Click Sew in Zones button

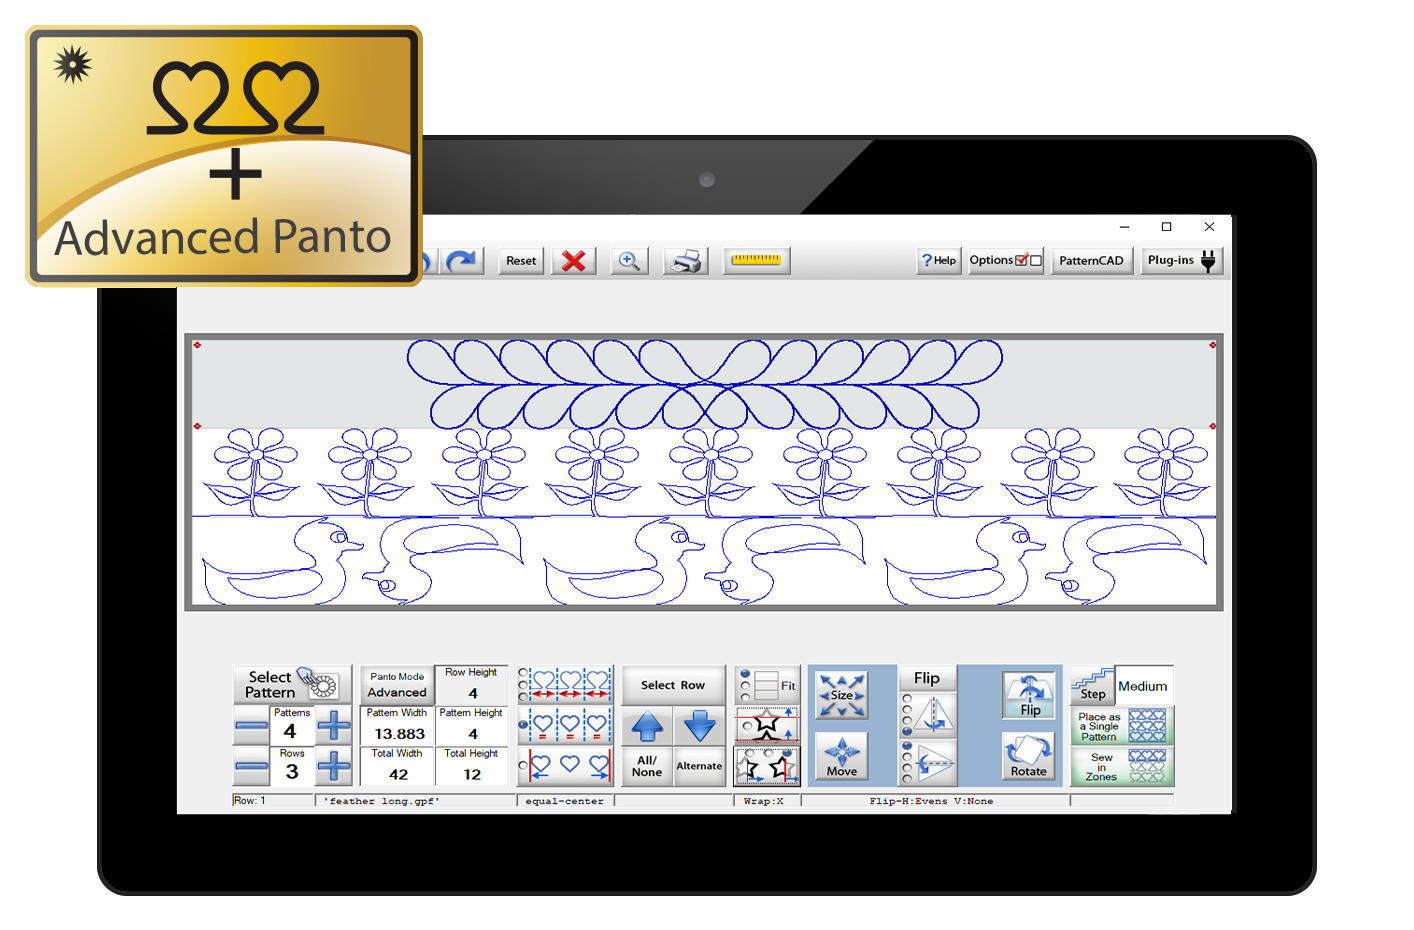click(1122, 767)
